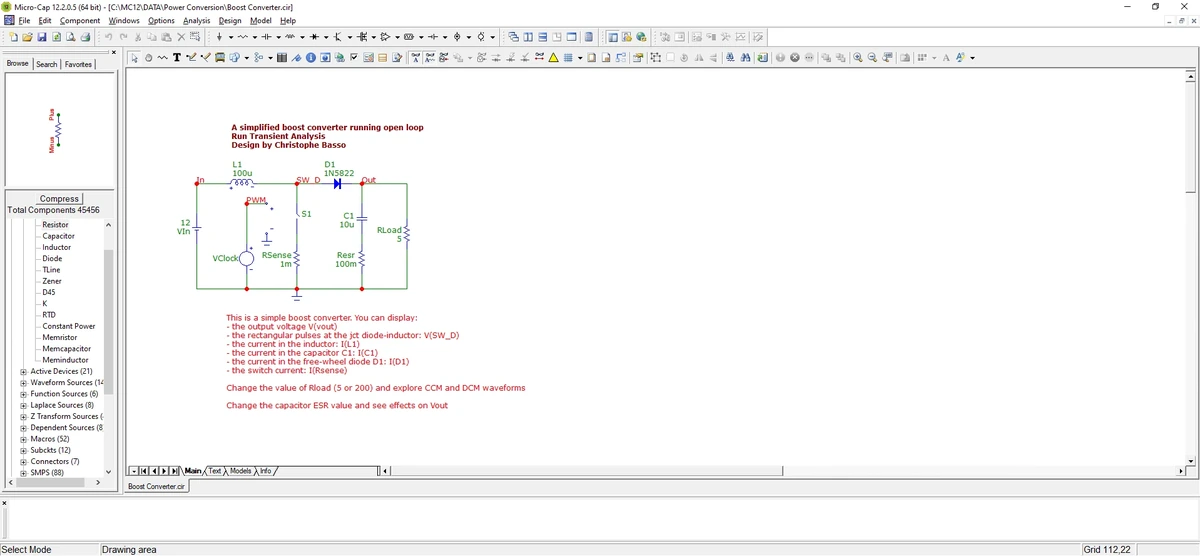1200x556 pixels.
Task: Open the capacitor tool dropdown arrow
Action: tap(278, 37)
